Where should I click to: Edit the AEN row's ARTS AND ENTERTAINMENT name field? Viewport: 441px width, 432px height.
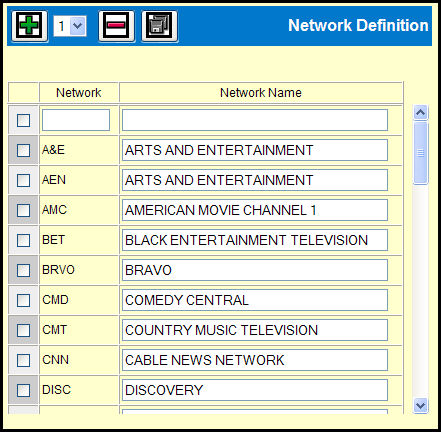[x=255, y=180]
